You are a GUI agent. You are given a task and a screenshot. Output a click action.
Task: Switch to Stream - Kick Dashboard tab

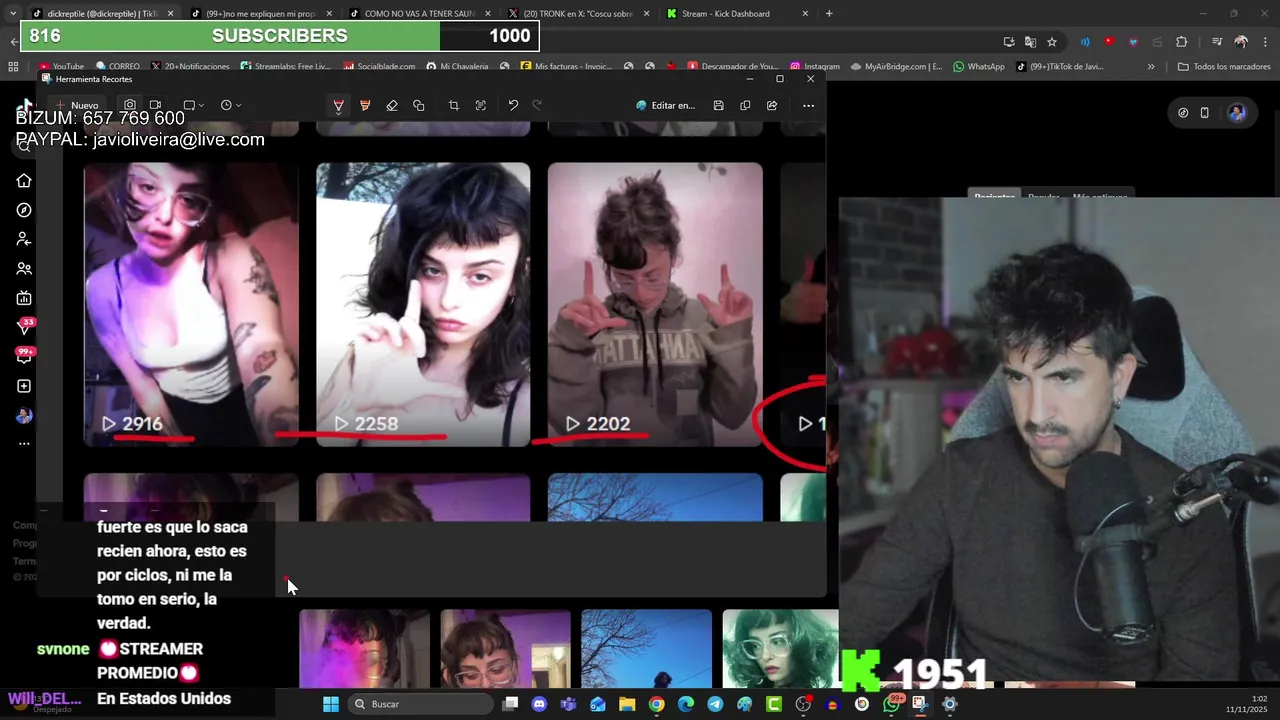pyautogui.click(x=736, y=14)
